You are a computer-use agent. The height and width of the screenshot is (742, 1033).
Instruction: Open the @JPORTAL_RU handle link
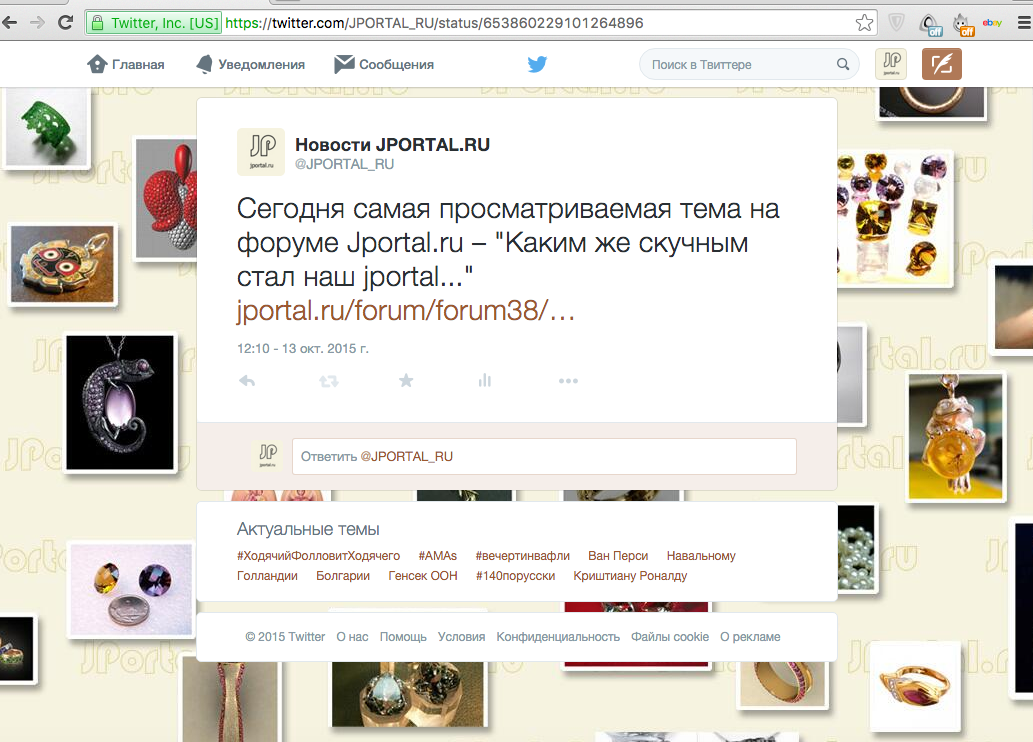(x=344, y=164)
